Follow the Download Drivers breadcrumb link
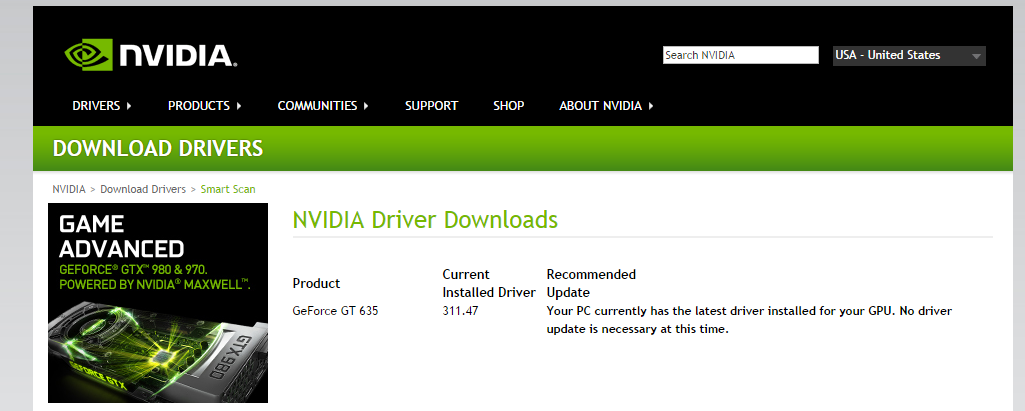1025x411 pixels. coord(143,189)
